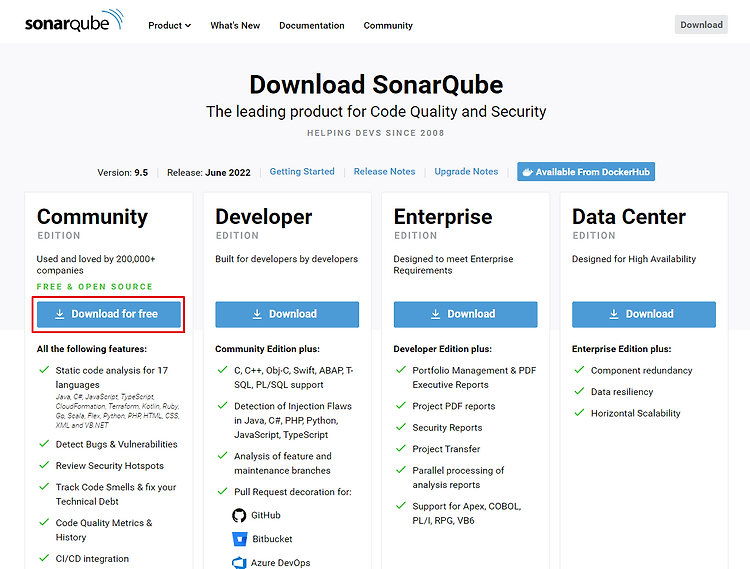
Task: Click checkmark beside Pull Request decoration
Action: [222, 491]
